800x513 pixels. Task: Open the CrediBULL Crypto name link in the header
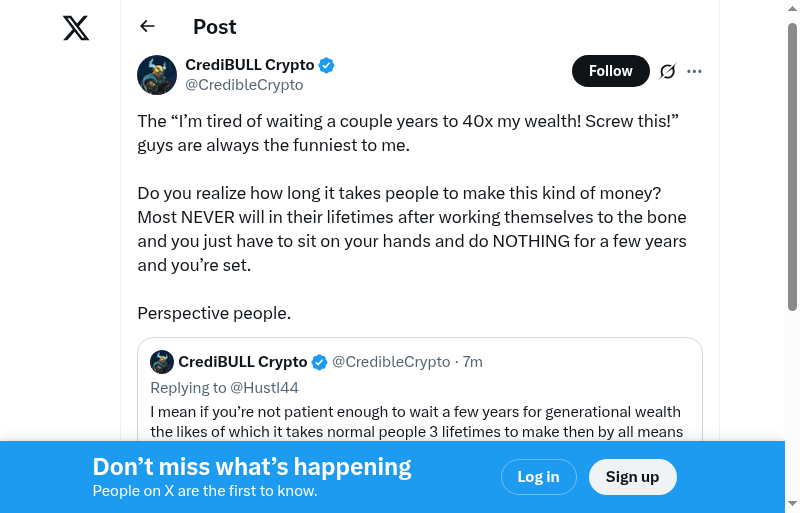tap(250, 65)
